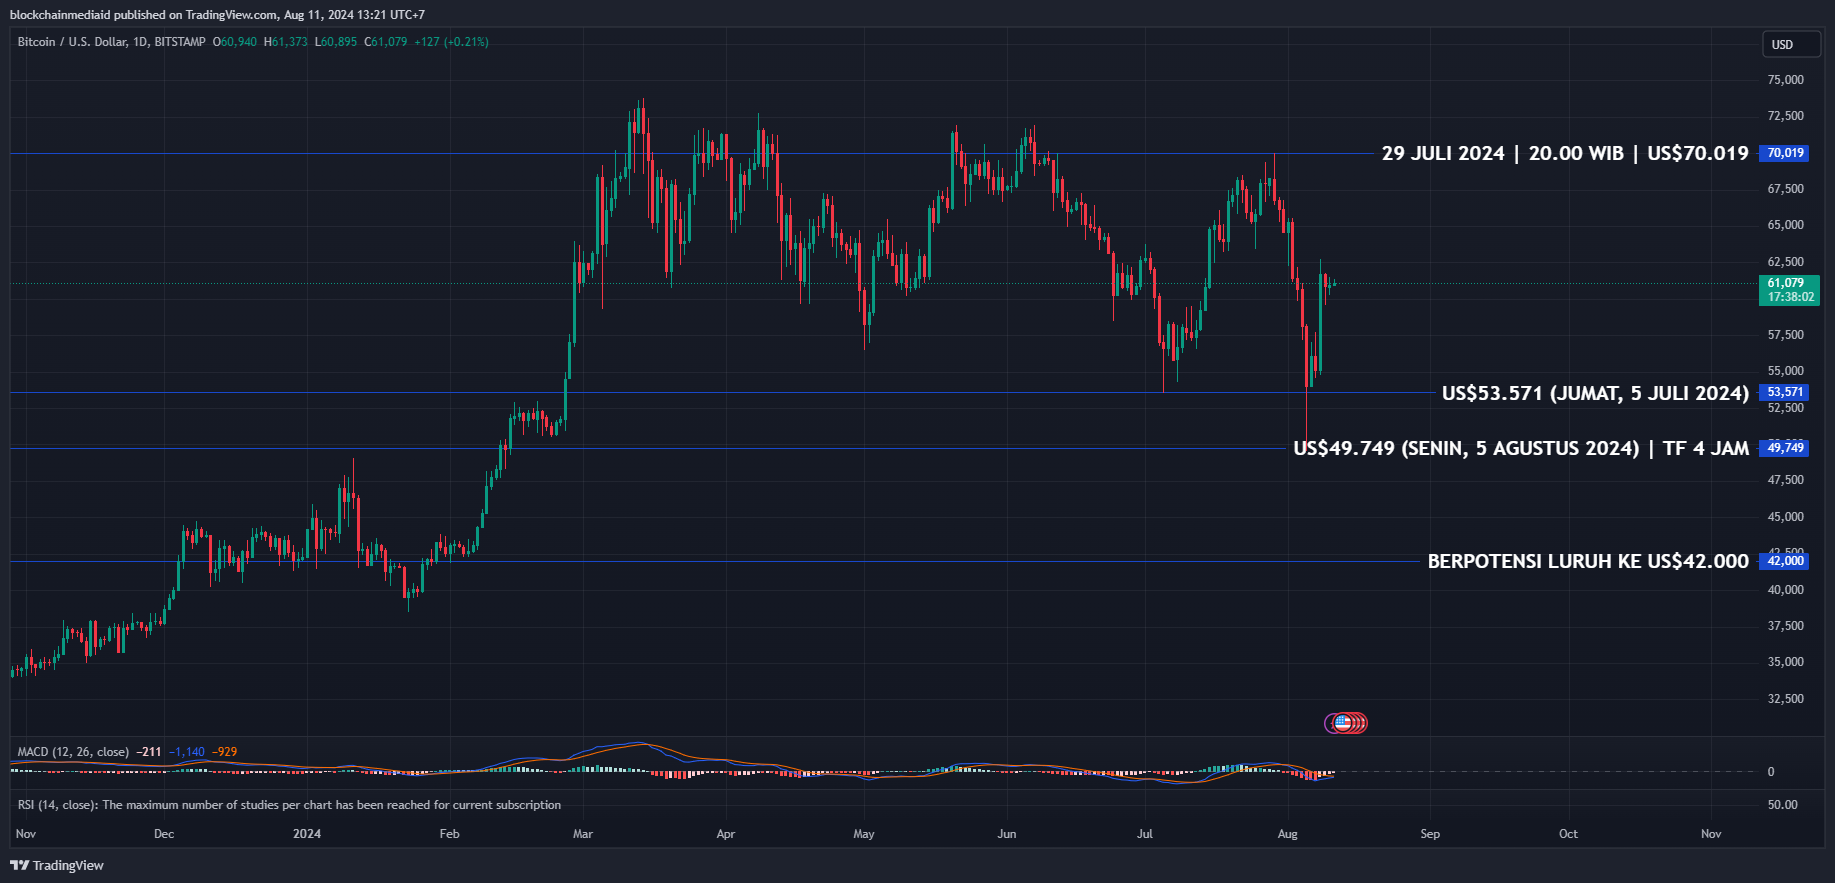The width and height of the screenshot is (1835, 883).
Task: Click the 32,500 price scale label
Action: pyautogui.click(x=1786, y=699)
